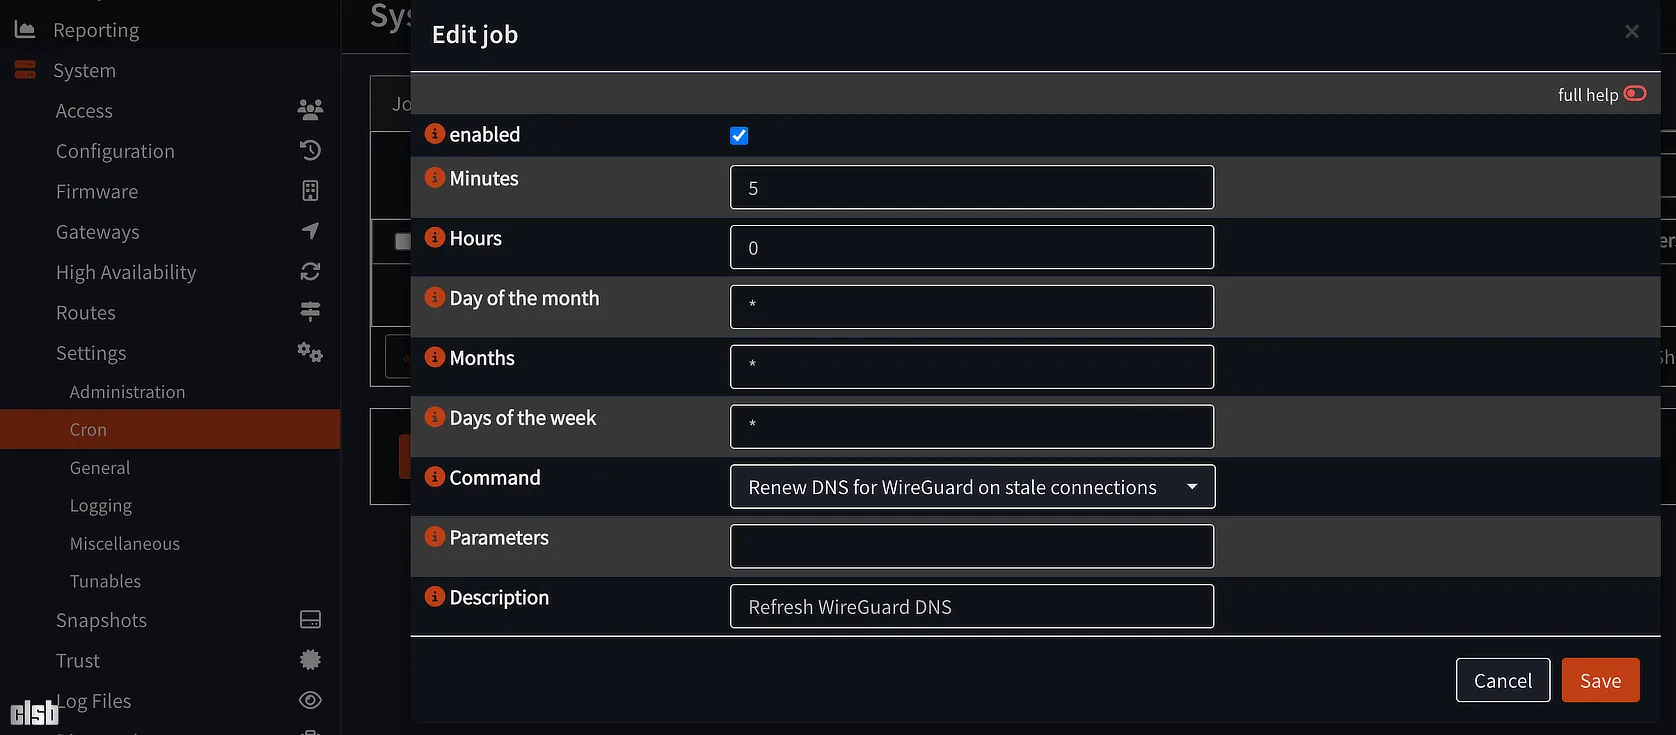Expand the Reporting menu section
Image resolution: width=1676 pixels, height=735 pixels.
[96, 30]
